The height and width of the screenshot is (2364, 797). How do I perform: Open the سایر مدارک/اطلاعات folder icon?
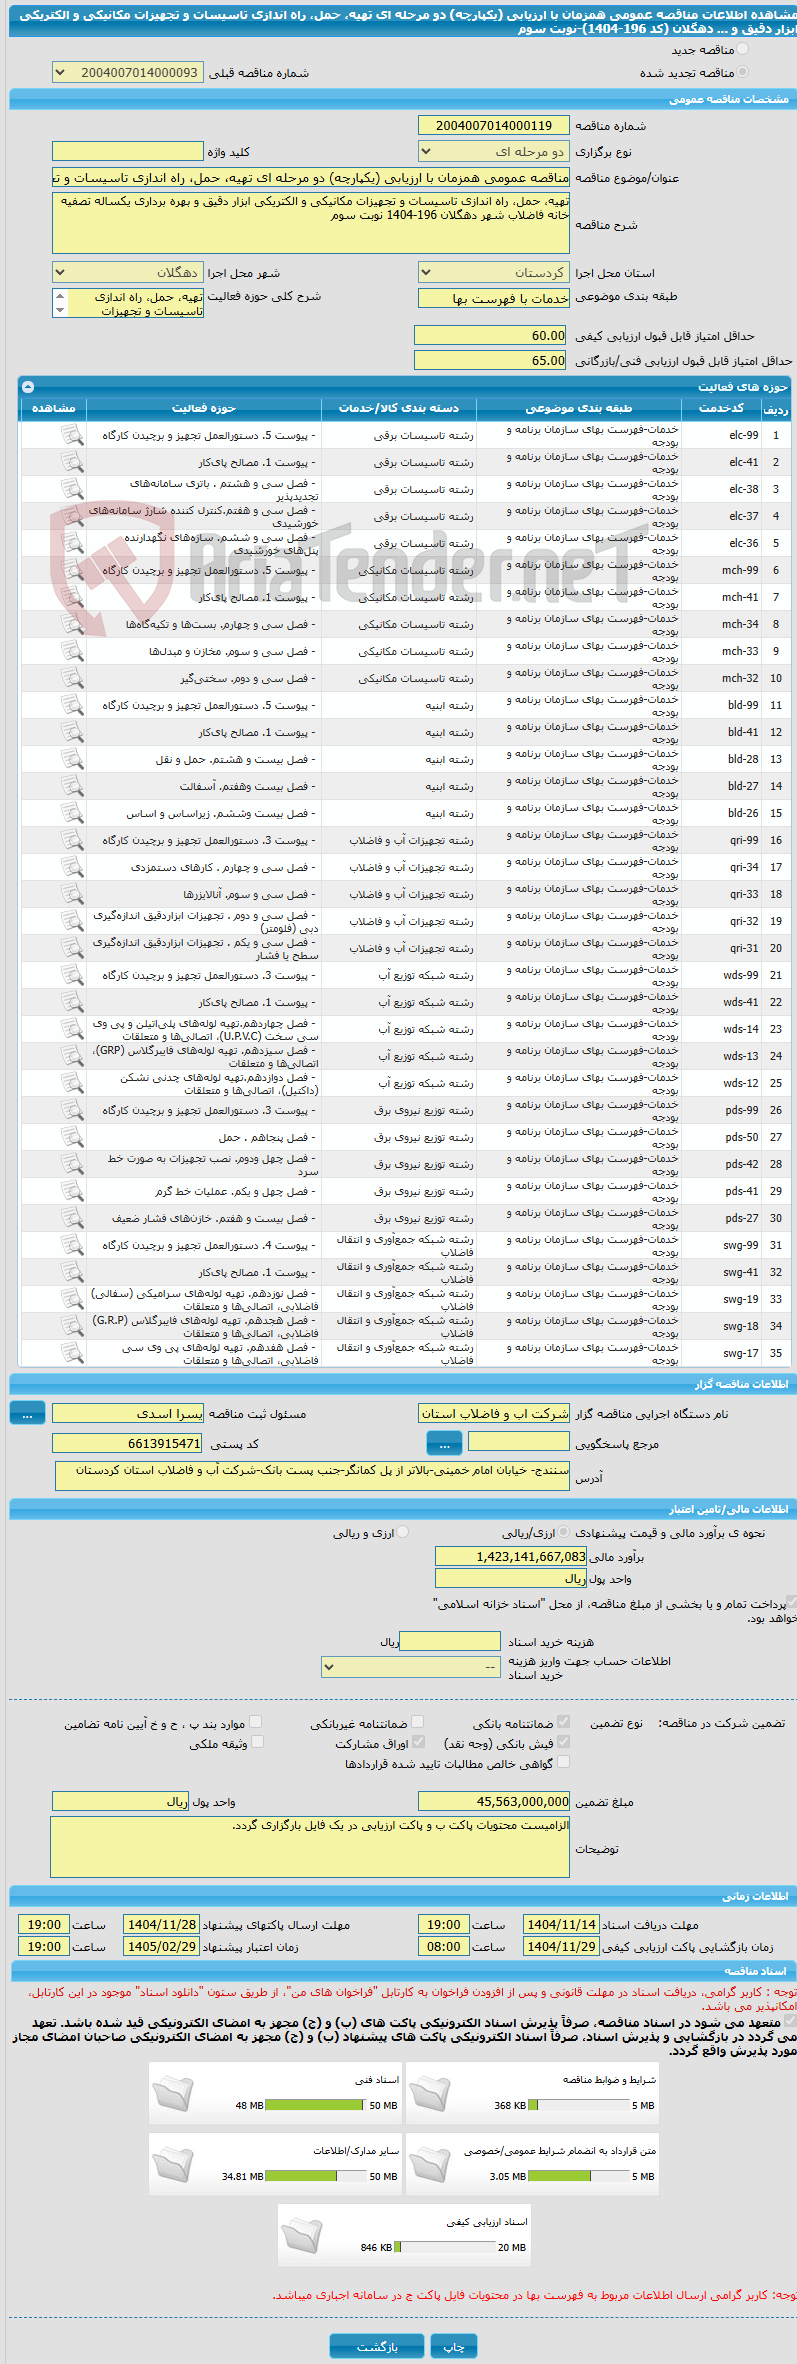173,2164
